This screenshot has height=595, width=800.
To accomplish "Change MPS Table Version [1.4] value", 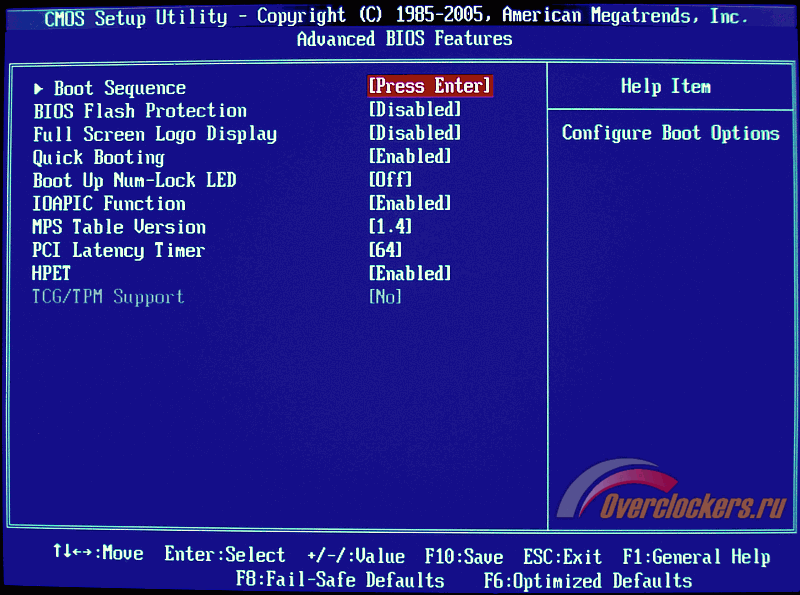I will [390, 226].
